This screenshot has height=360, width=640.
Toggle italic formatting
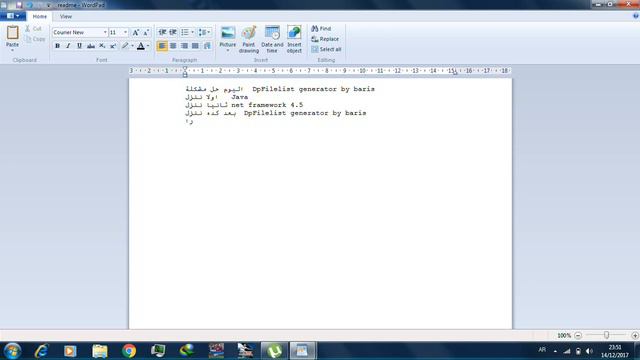(68, 46)
